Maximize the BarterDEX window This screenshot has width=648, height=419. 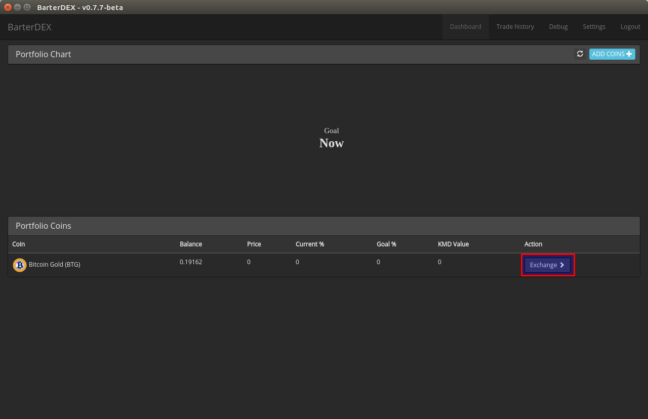(x=27, y=7)
